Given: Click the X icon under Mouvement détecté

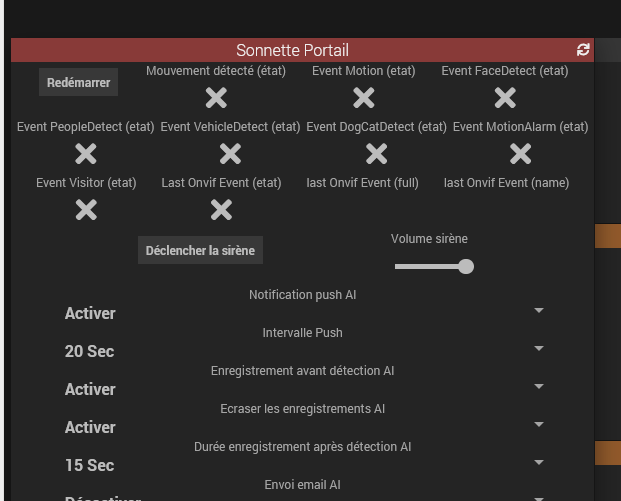Looking at the screenshot, I should [x=216, y=97].
